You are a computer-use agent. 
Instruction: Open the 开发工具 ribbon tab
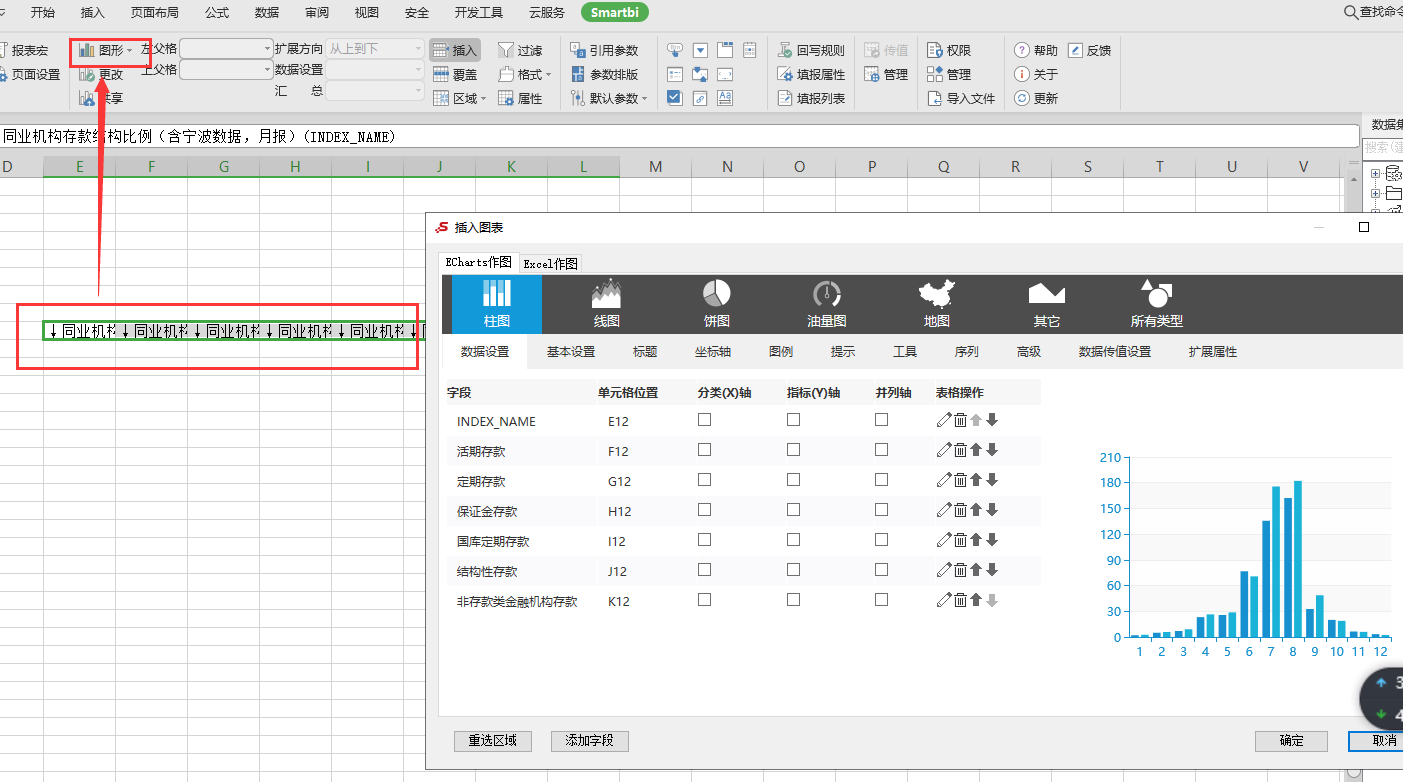coord(479,13)
